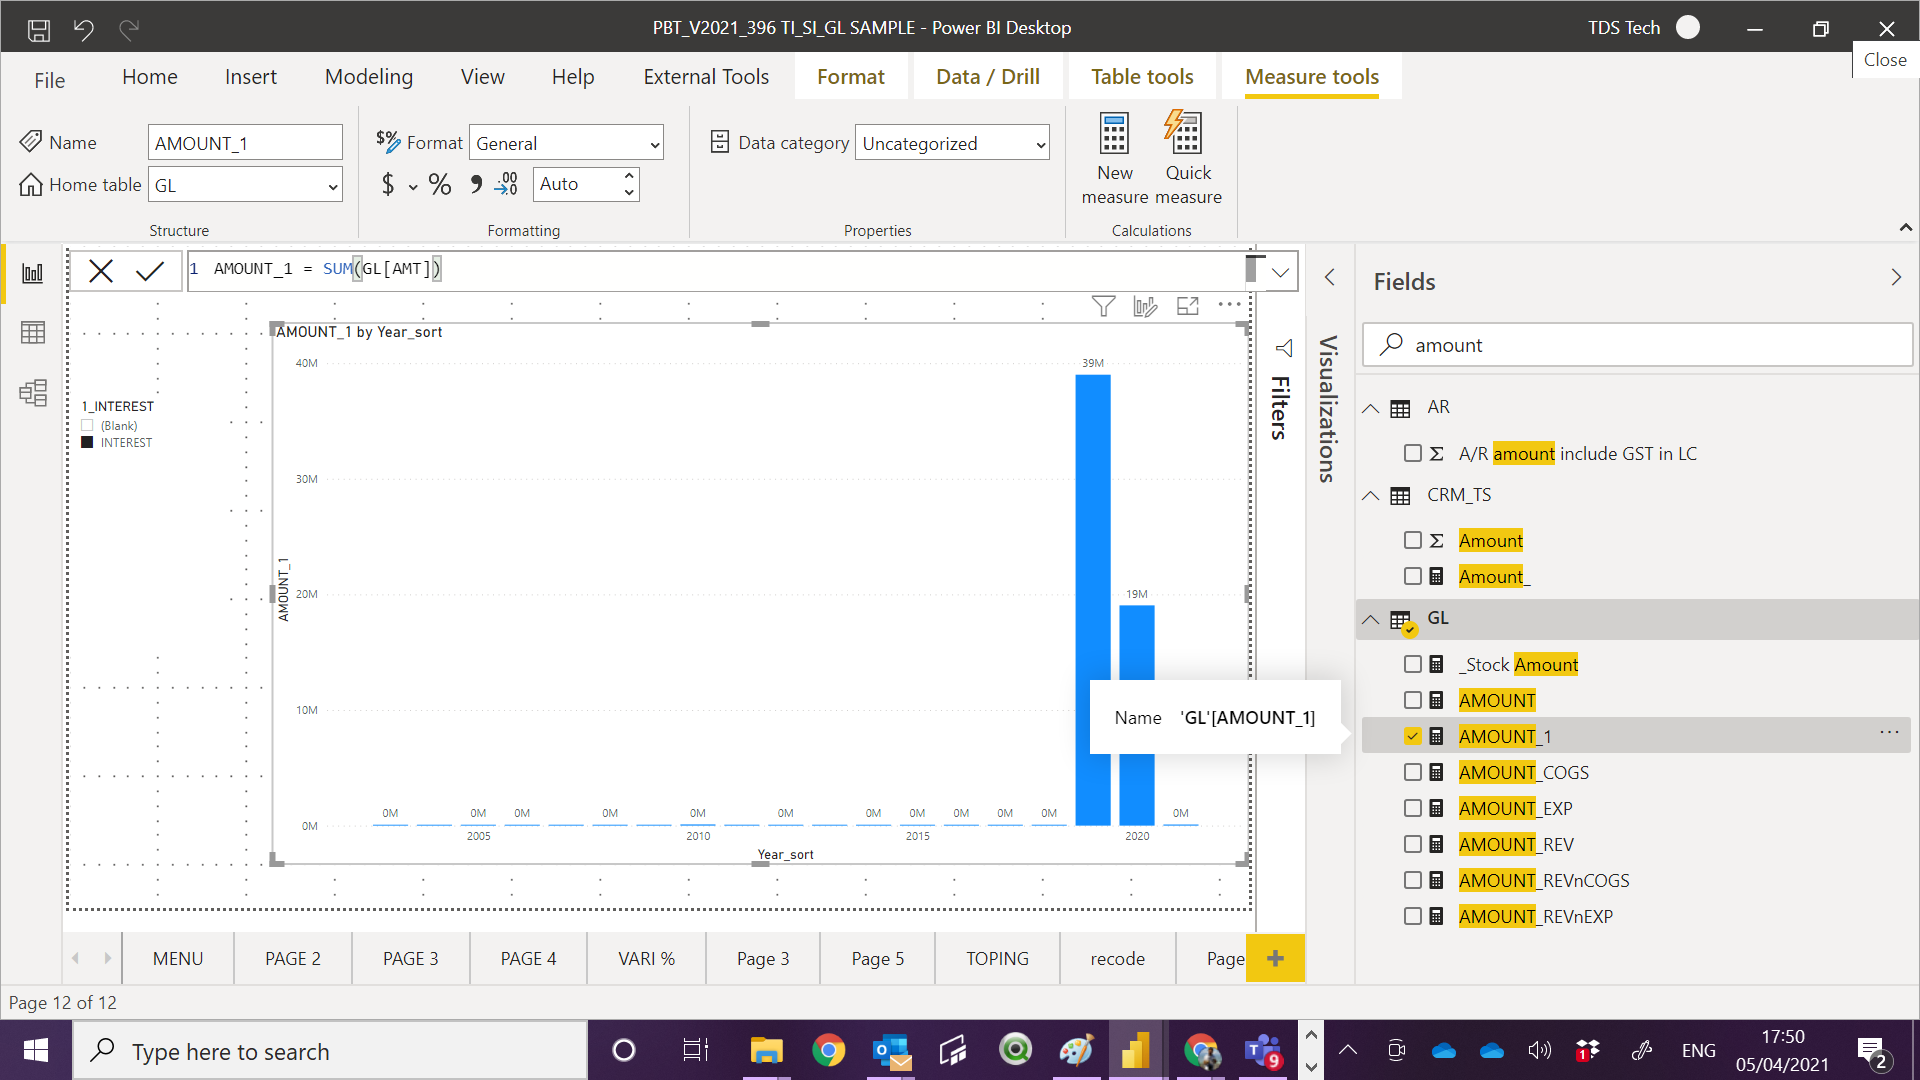Open the Modeling ribbon tab

pyautogui.click(x=369, y=77)
